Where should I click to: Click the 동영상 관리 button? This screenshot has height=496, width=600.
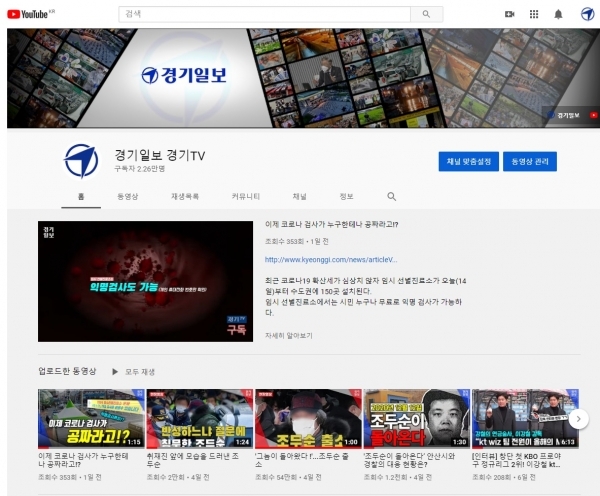click(x=530, y=162)
